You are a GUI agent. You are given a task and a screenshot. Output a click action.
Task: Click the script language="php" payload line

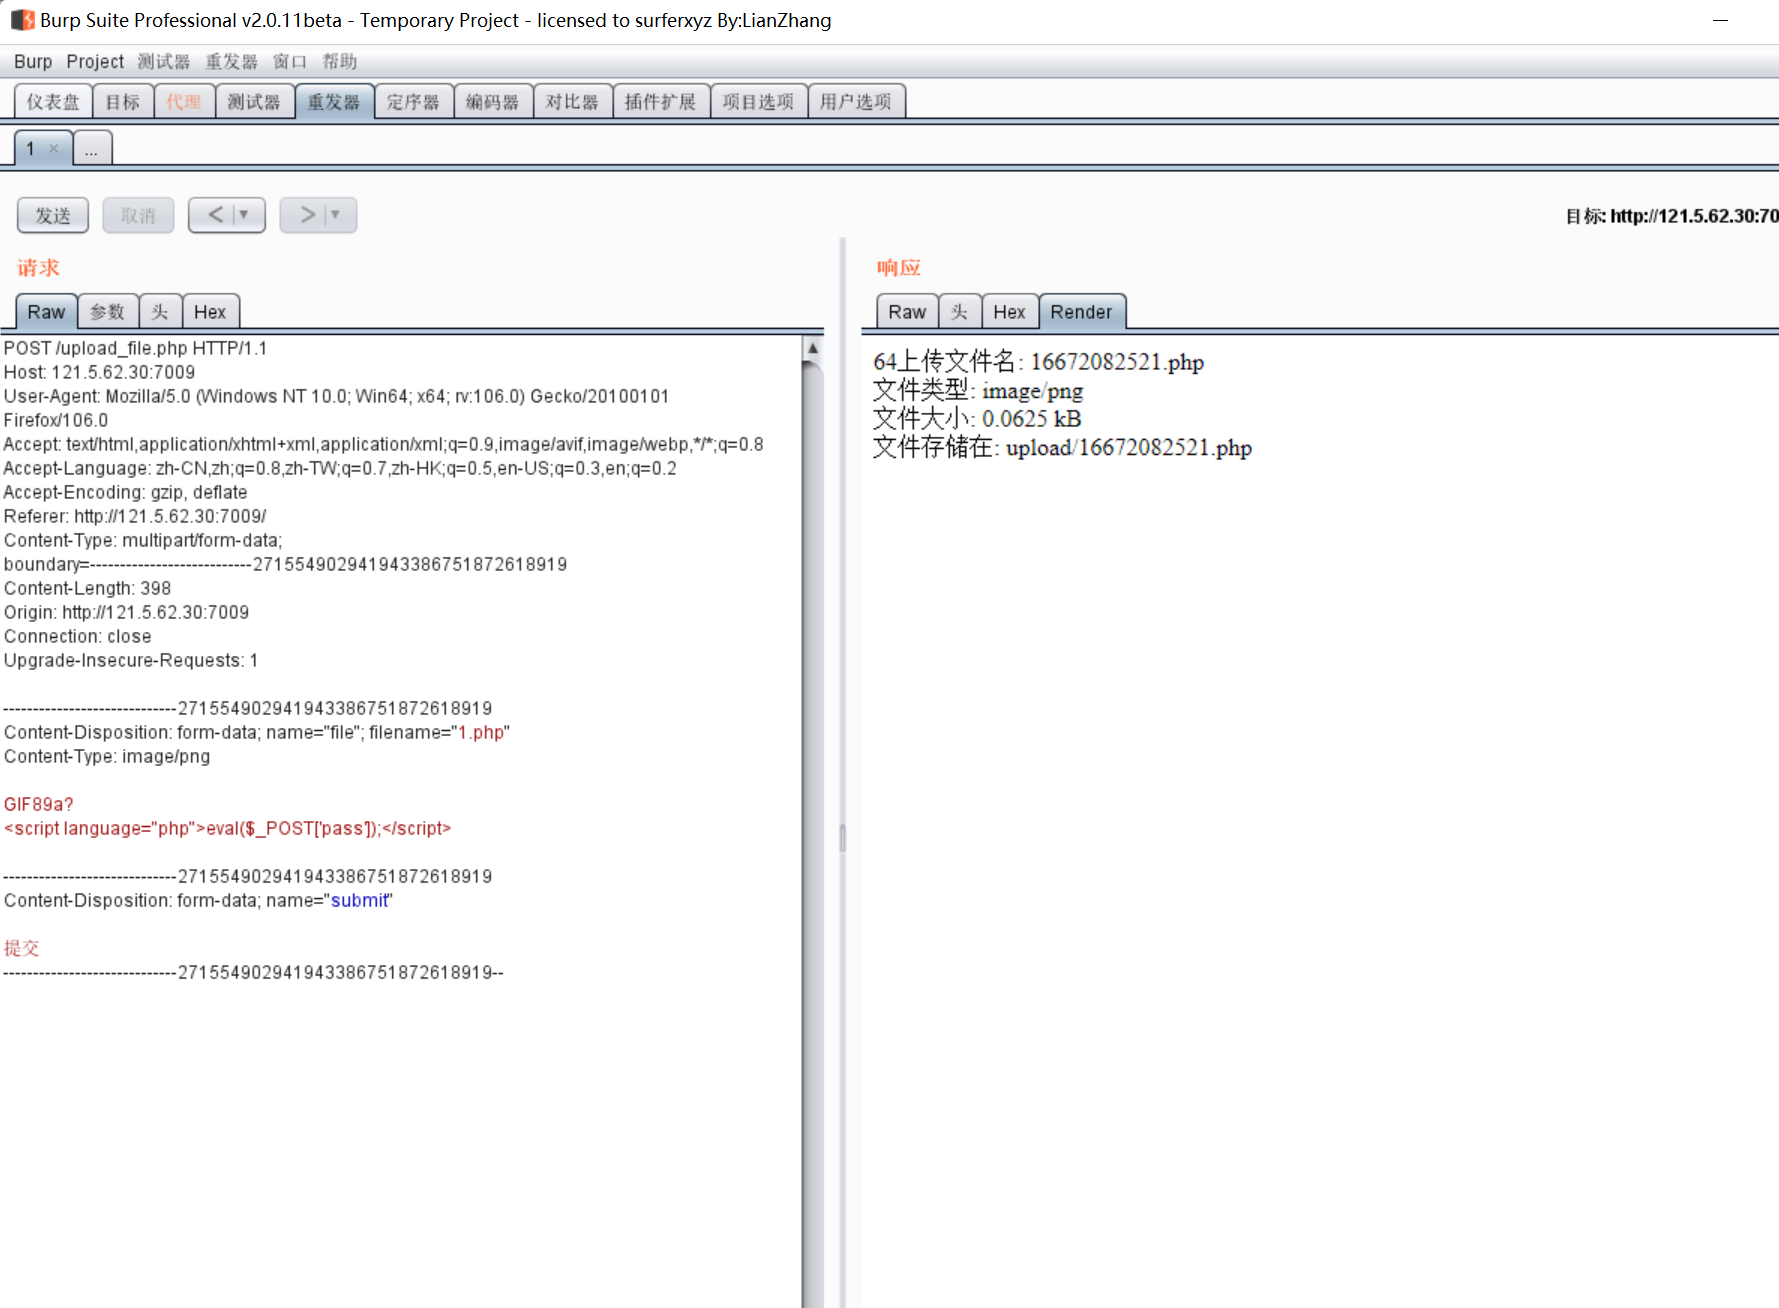[228, 829]
